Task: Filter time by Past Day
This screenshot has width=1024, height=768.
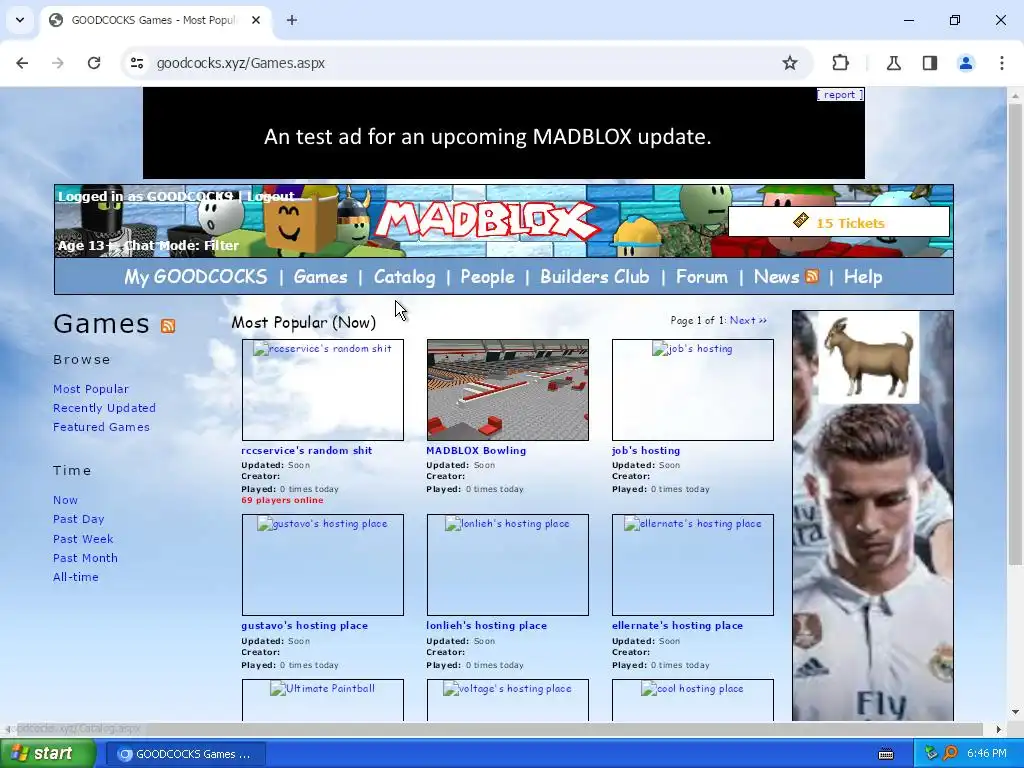Action: pos(78,519)
